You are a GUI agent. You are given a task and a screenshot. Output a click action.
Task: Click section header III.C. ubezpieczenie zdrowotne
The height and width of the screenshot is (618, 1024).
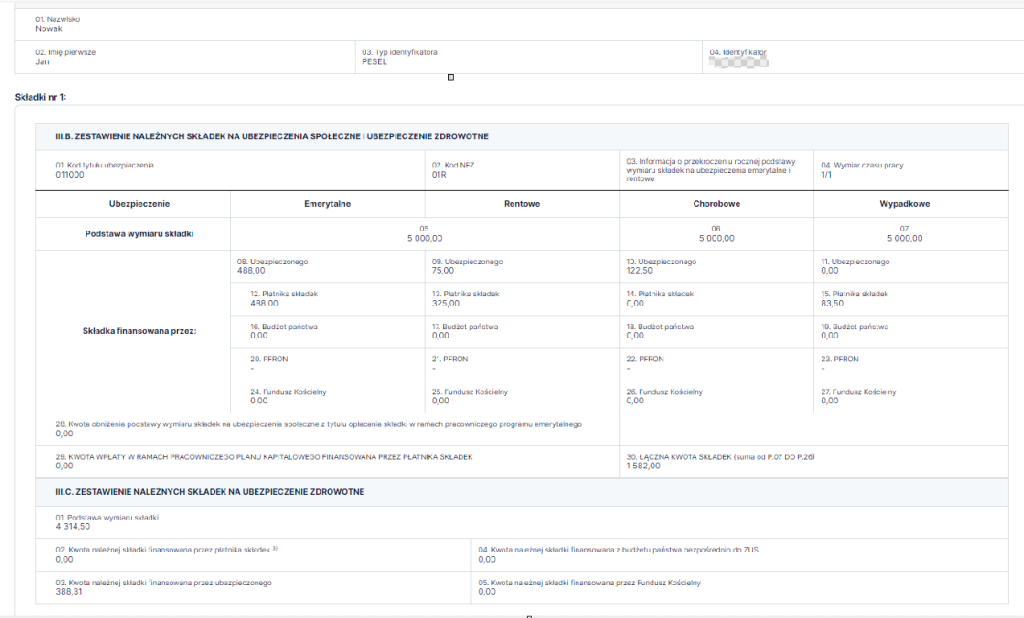click(209, 492)
